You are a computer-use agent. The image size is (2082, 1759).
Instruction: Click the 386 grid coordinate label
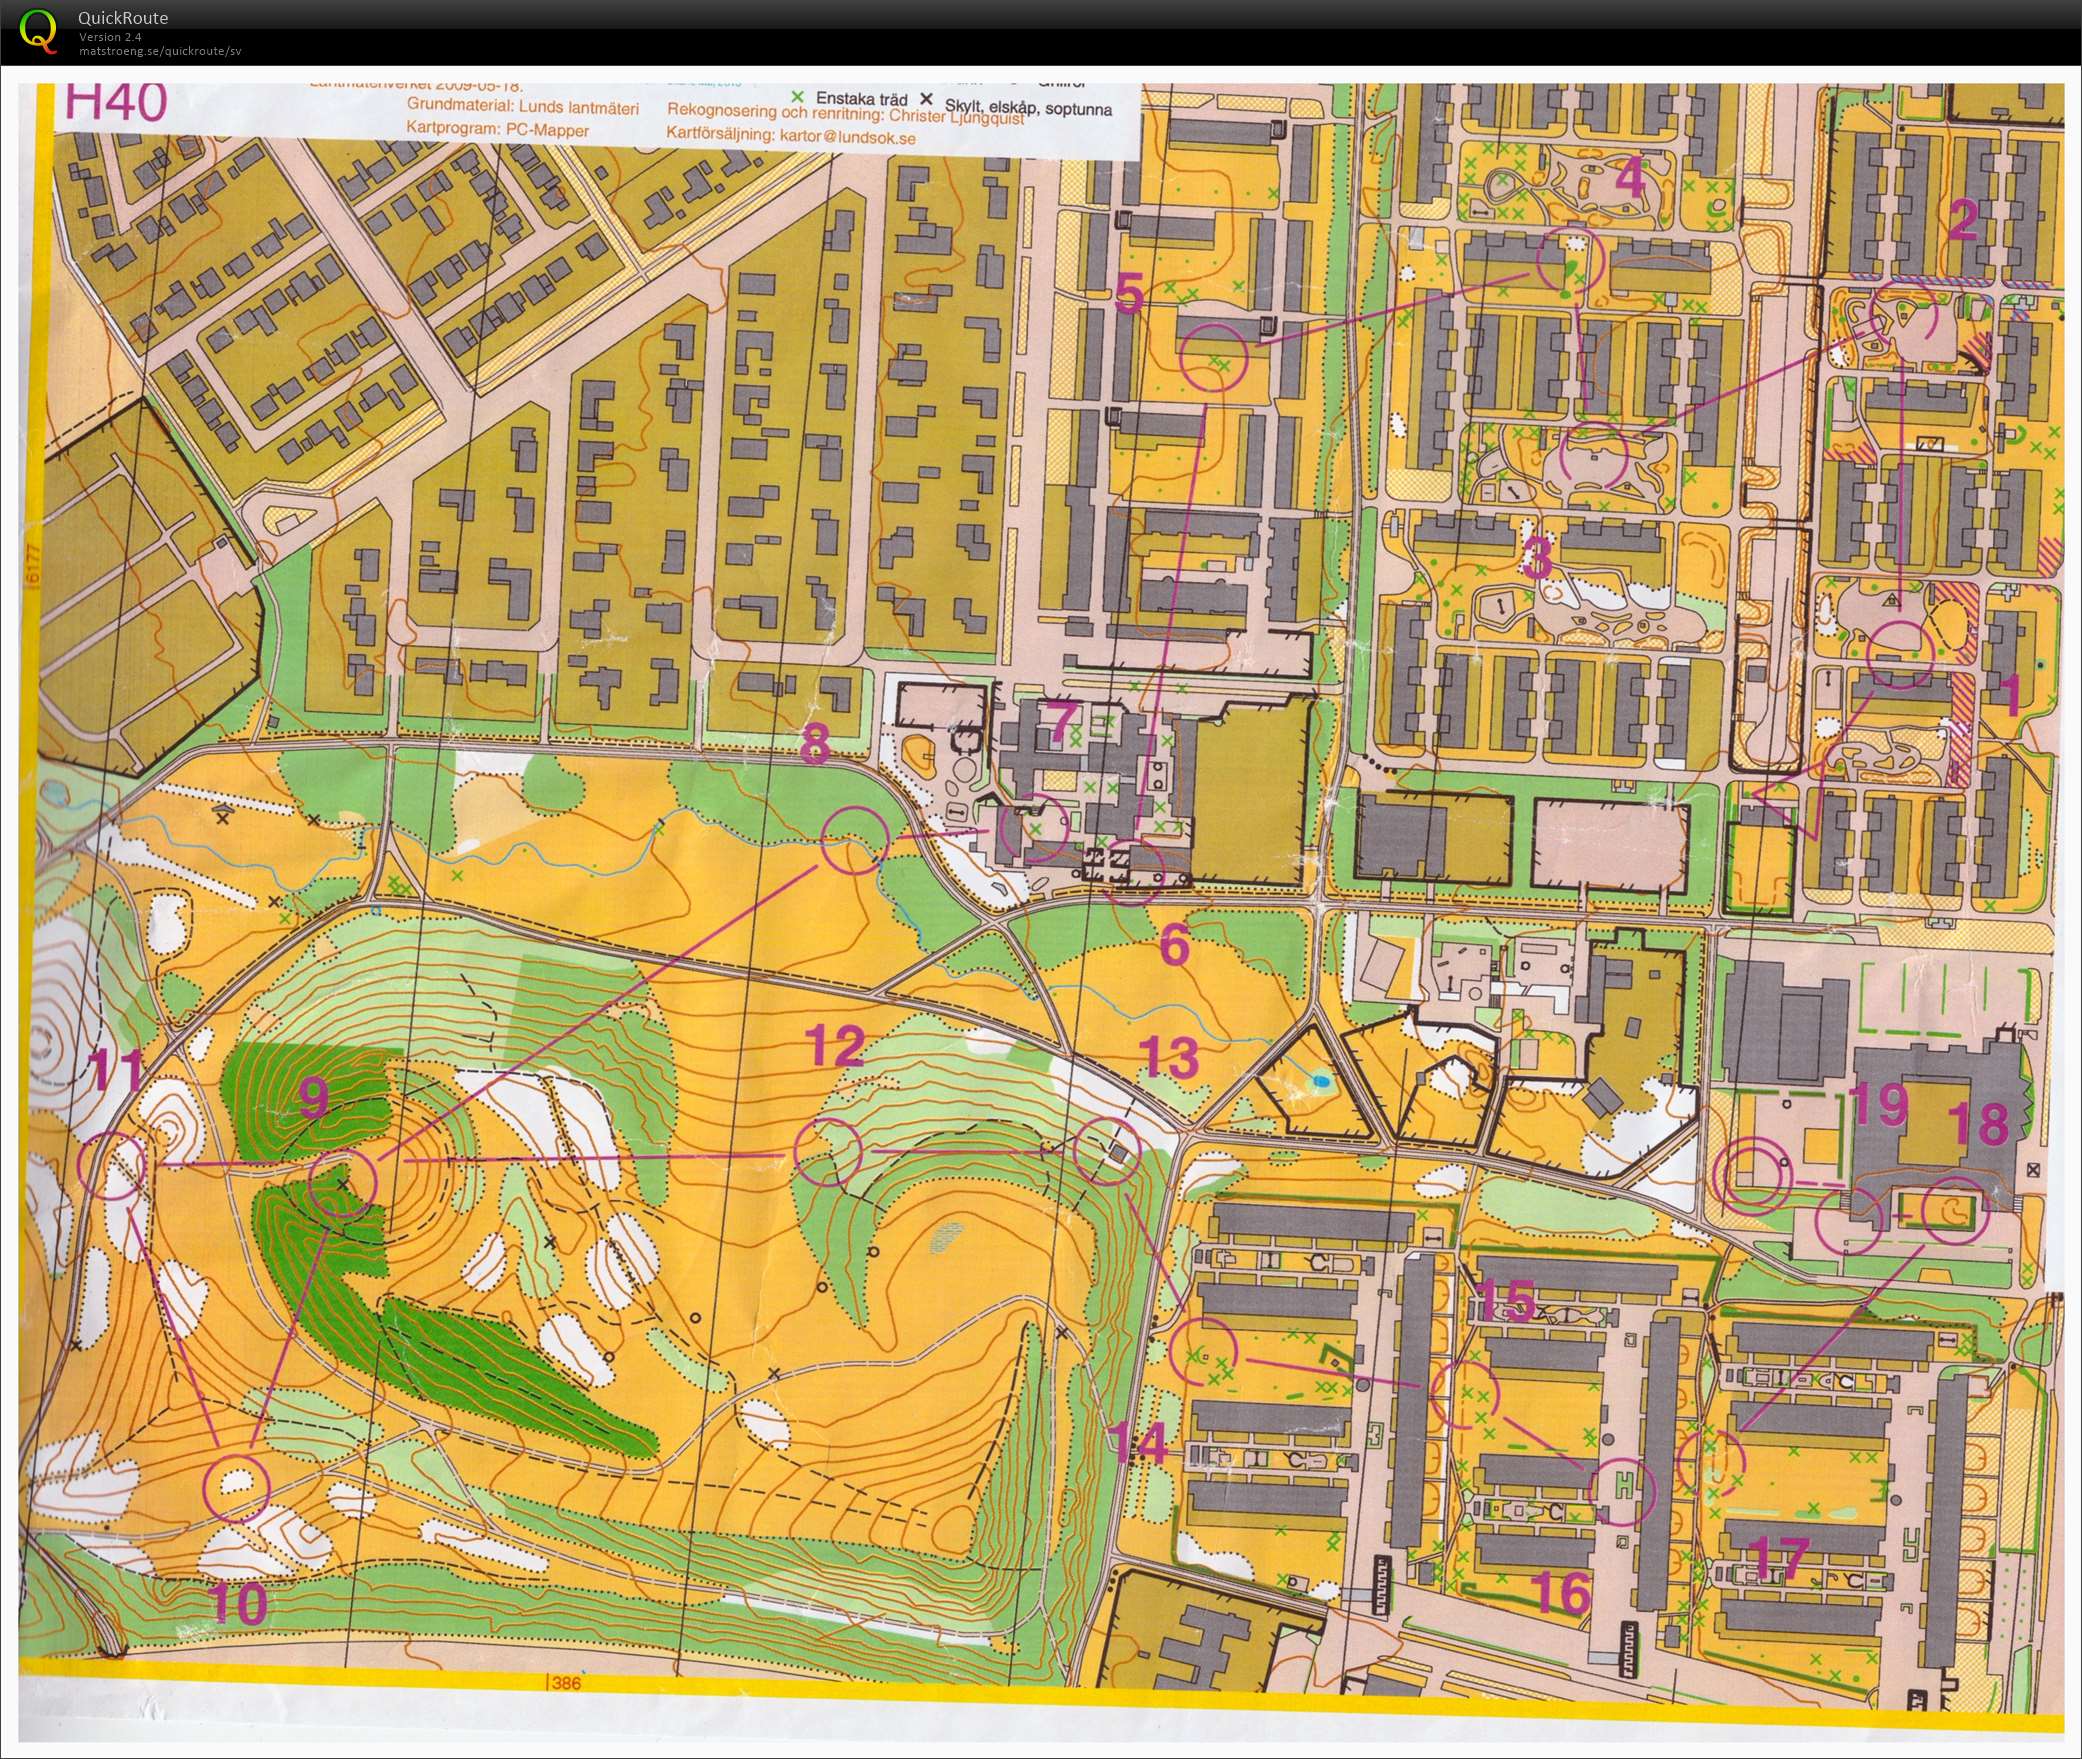566,1683
